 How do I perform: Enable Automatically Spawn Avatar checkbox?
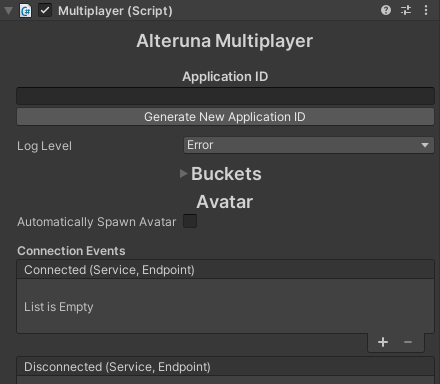190,221
